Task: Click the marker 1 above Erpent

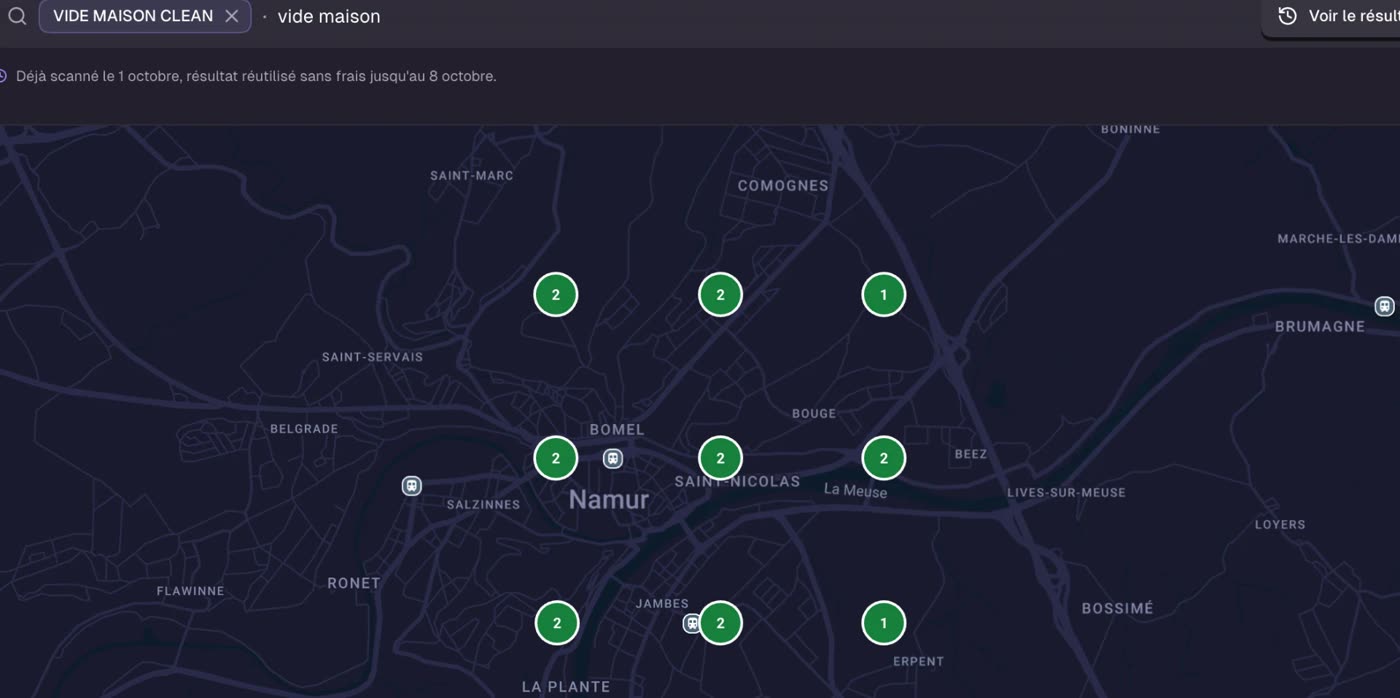Action: (x=883, y=622)
